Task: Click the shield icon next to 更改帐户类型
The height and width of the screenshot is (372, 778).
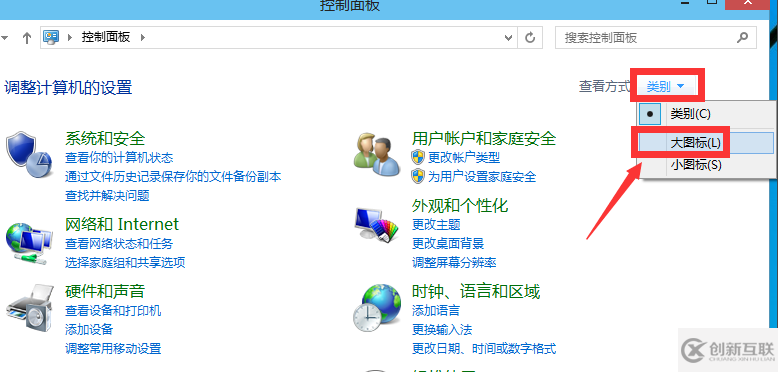Action: pos(418,158)
